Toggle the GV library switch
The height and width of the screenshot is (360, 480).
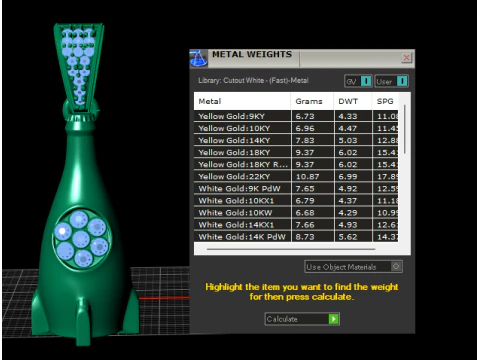358,81
